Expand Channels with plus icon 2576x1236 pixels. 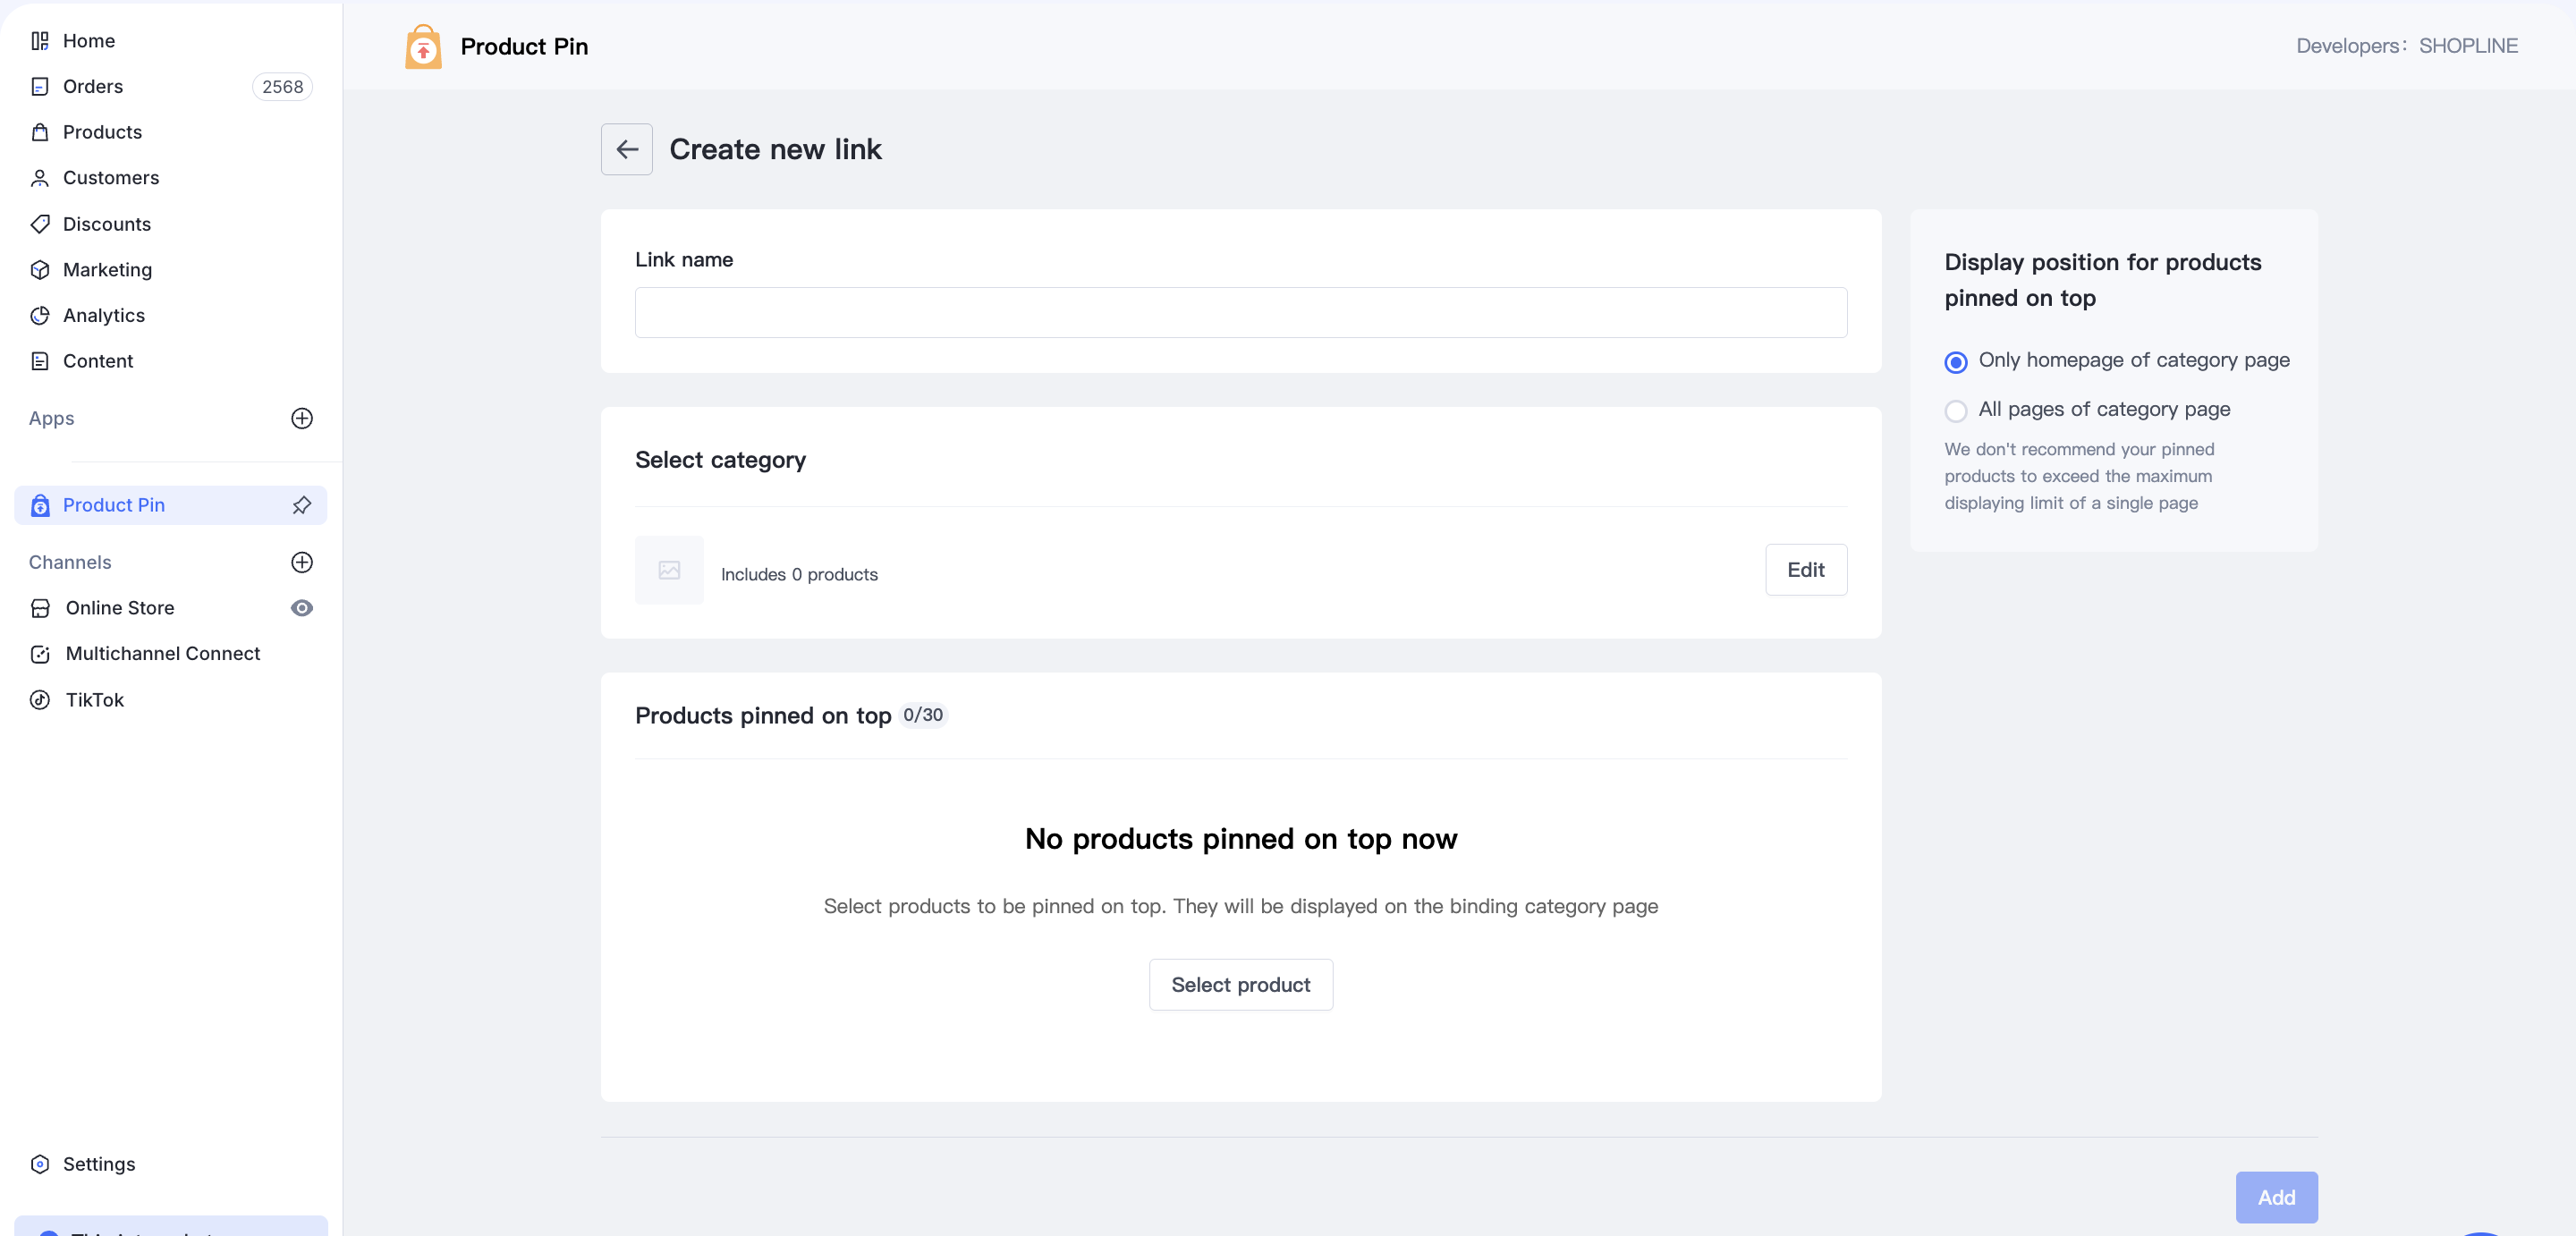pos(301,562)
